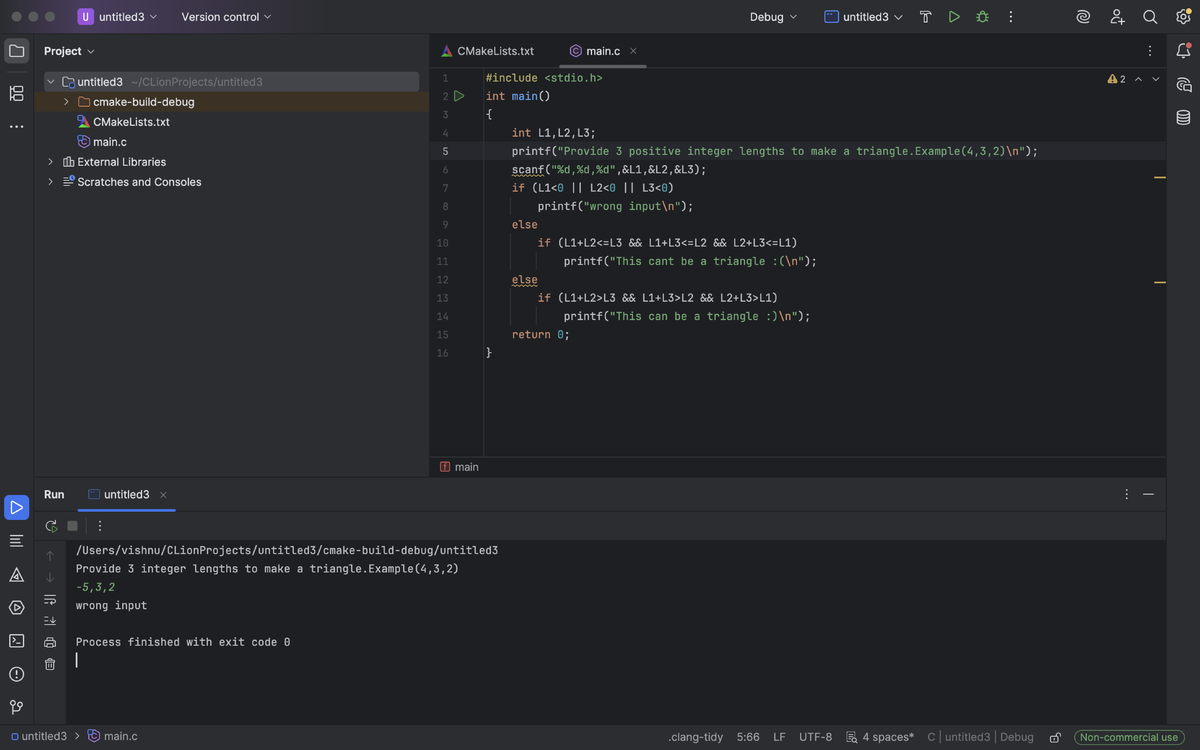Click LF line separator widget
1200x750 pixels.
coord(779,737)
